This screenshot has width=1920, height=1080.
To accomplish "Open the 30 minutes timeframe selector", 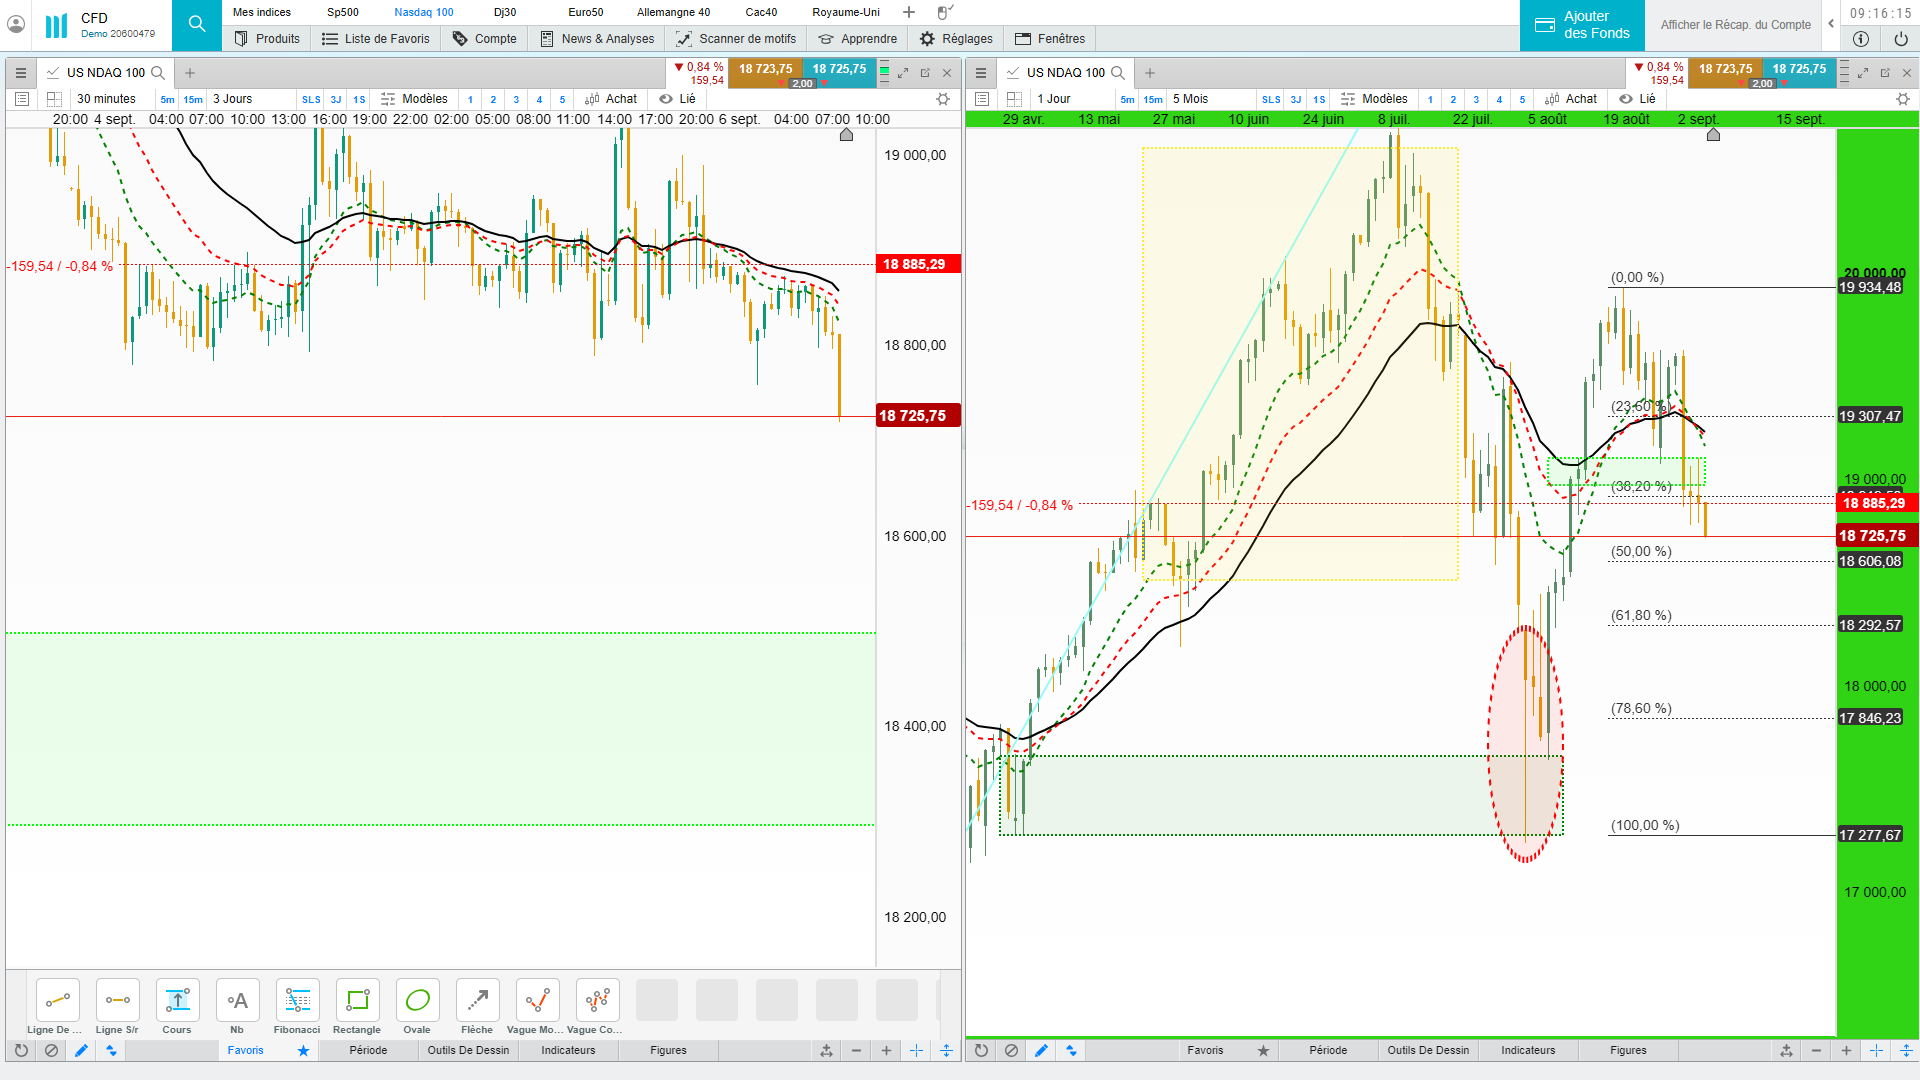I will 106,99.
